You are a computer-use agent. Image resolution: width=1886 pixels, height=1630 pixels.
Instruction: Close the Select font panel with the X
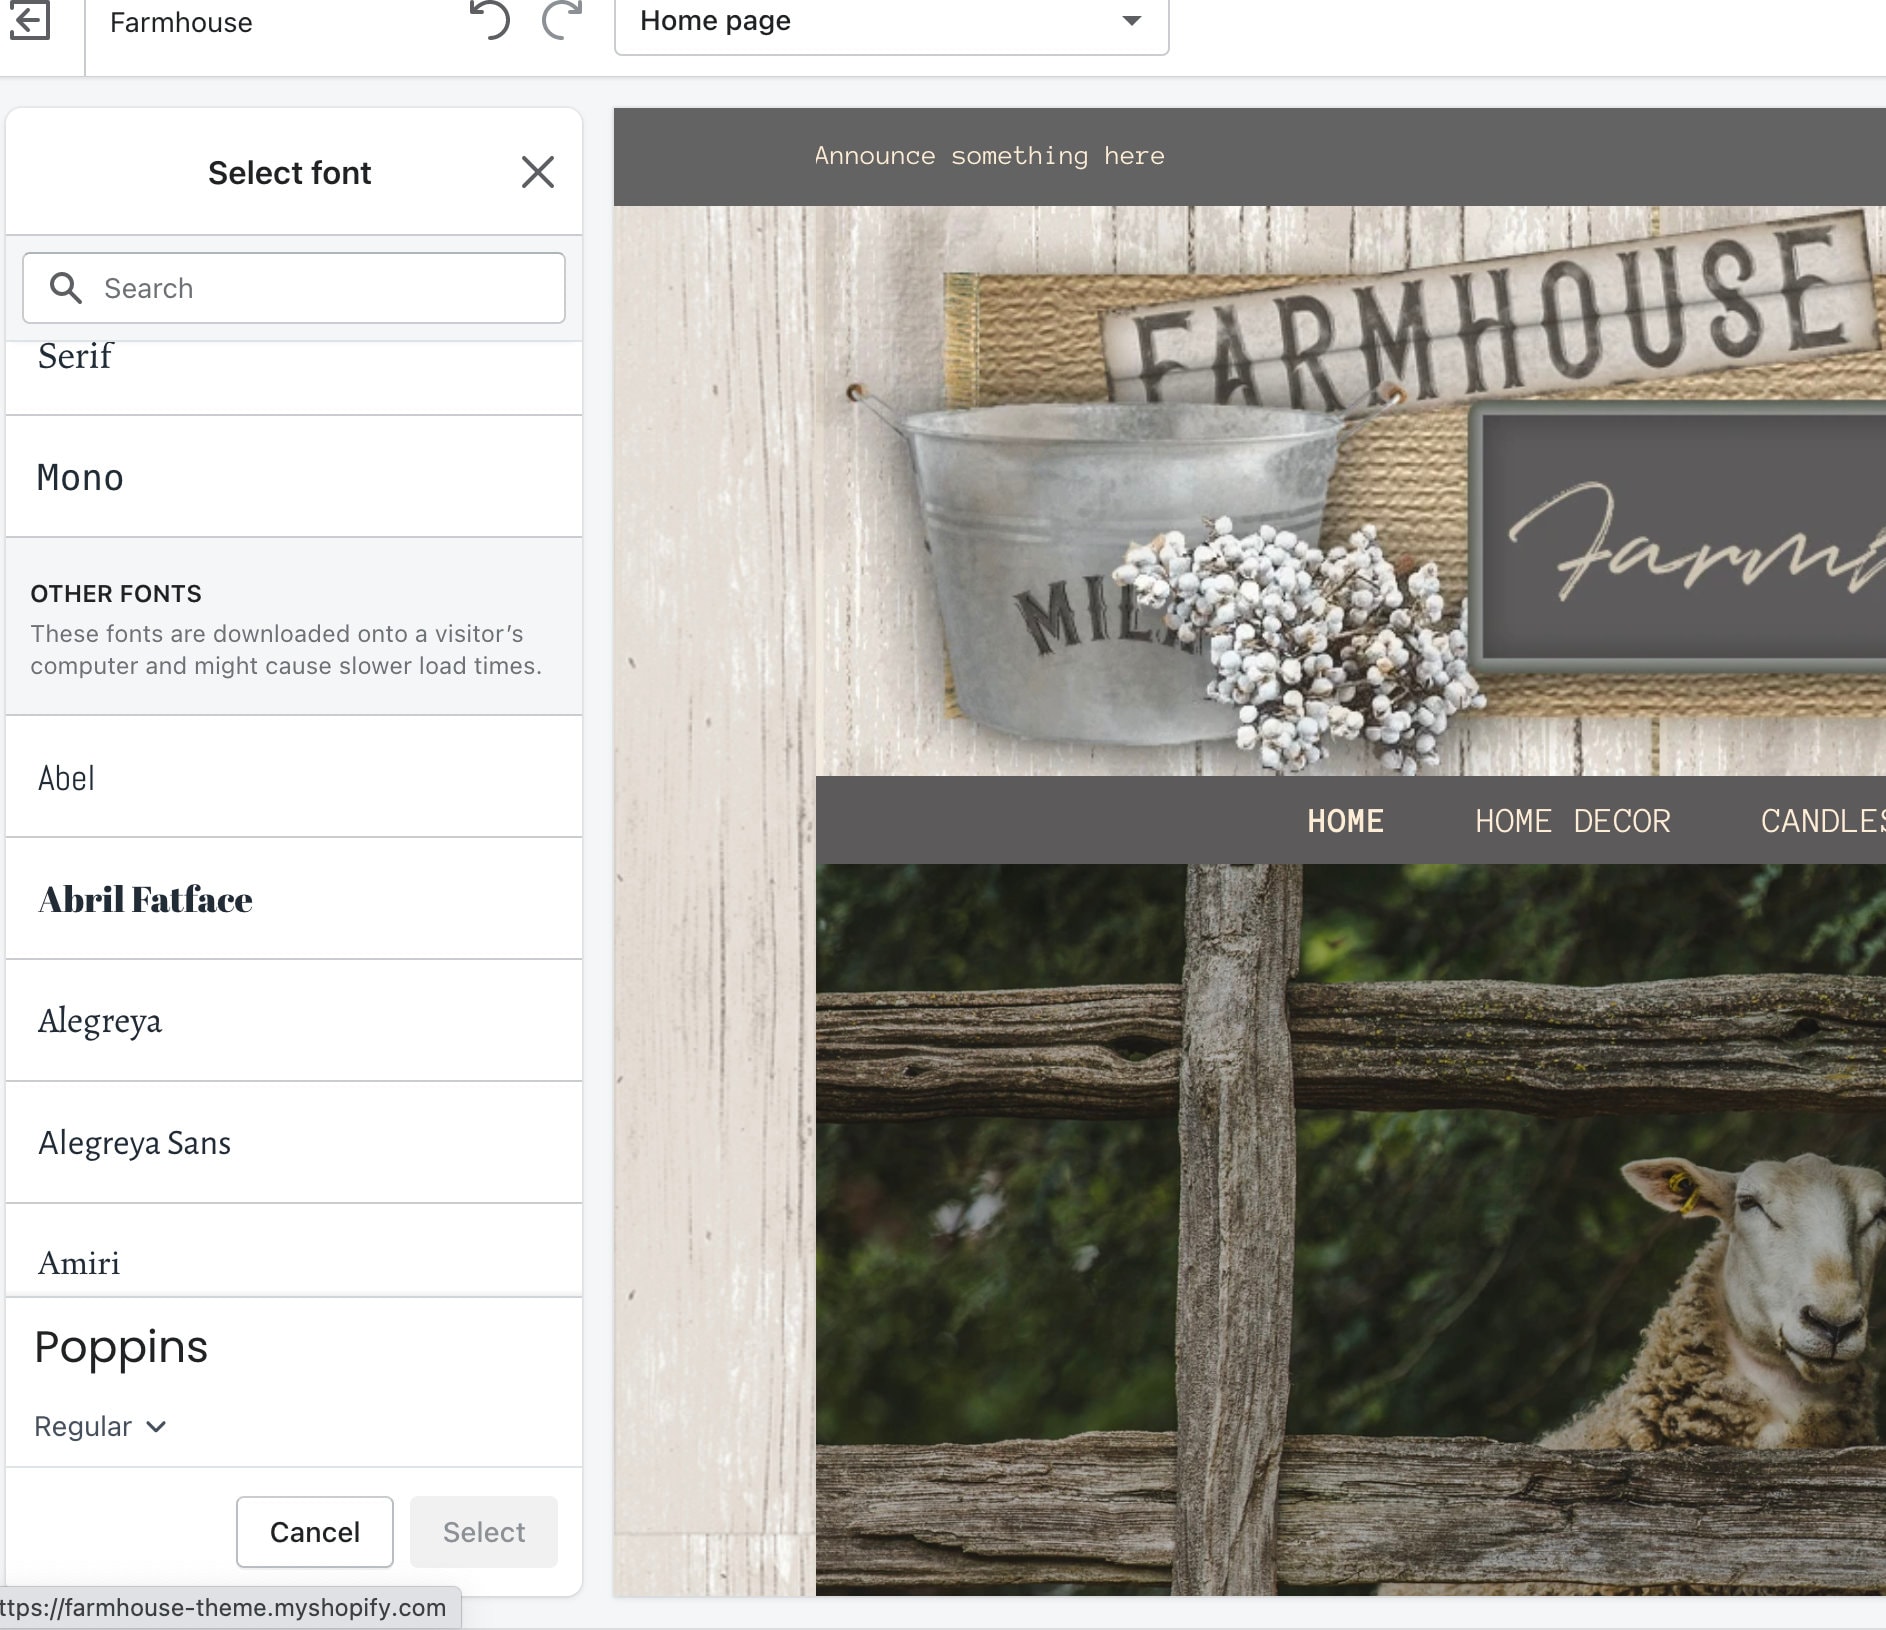(x=538, y=172)
